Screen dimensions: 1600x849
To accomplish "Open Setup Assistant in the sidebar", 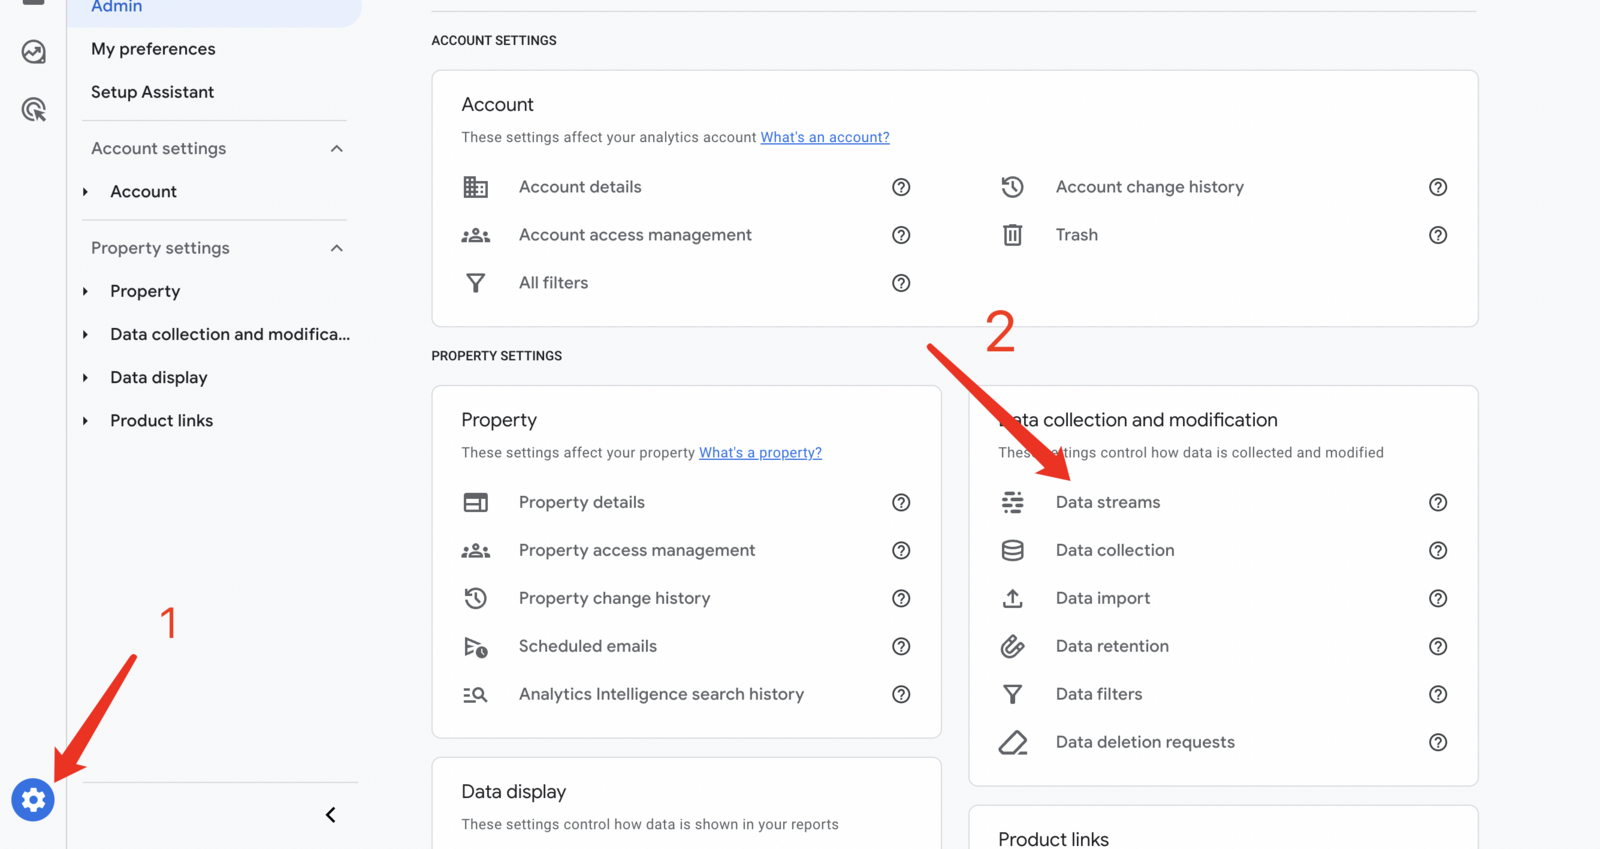I will (x=152, y=92).
